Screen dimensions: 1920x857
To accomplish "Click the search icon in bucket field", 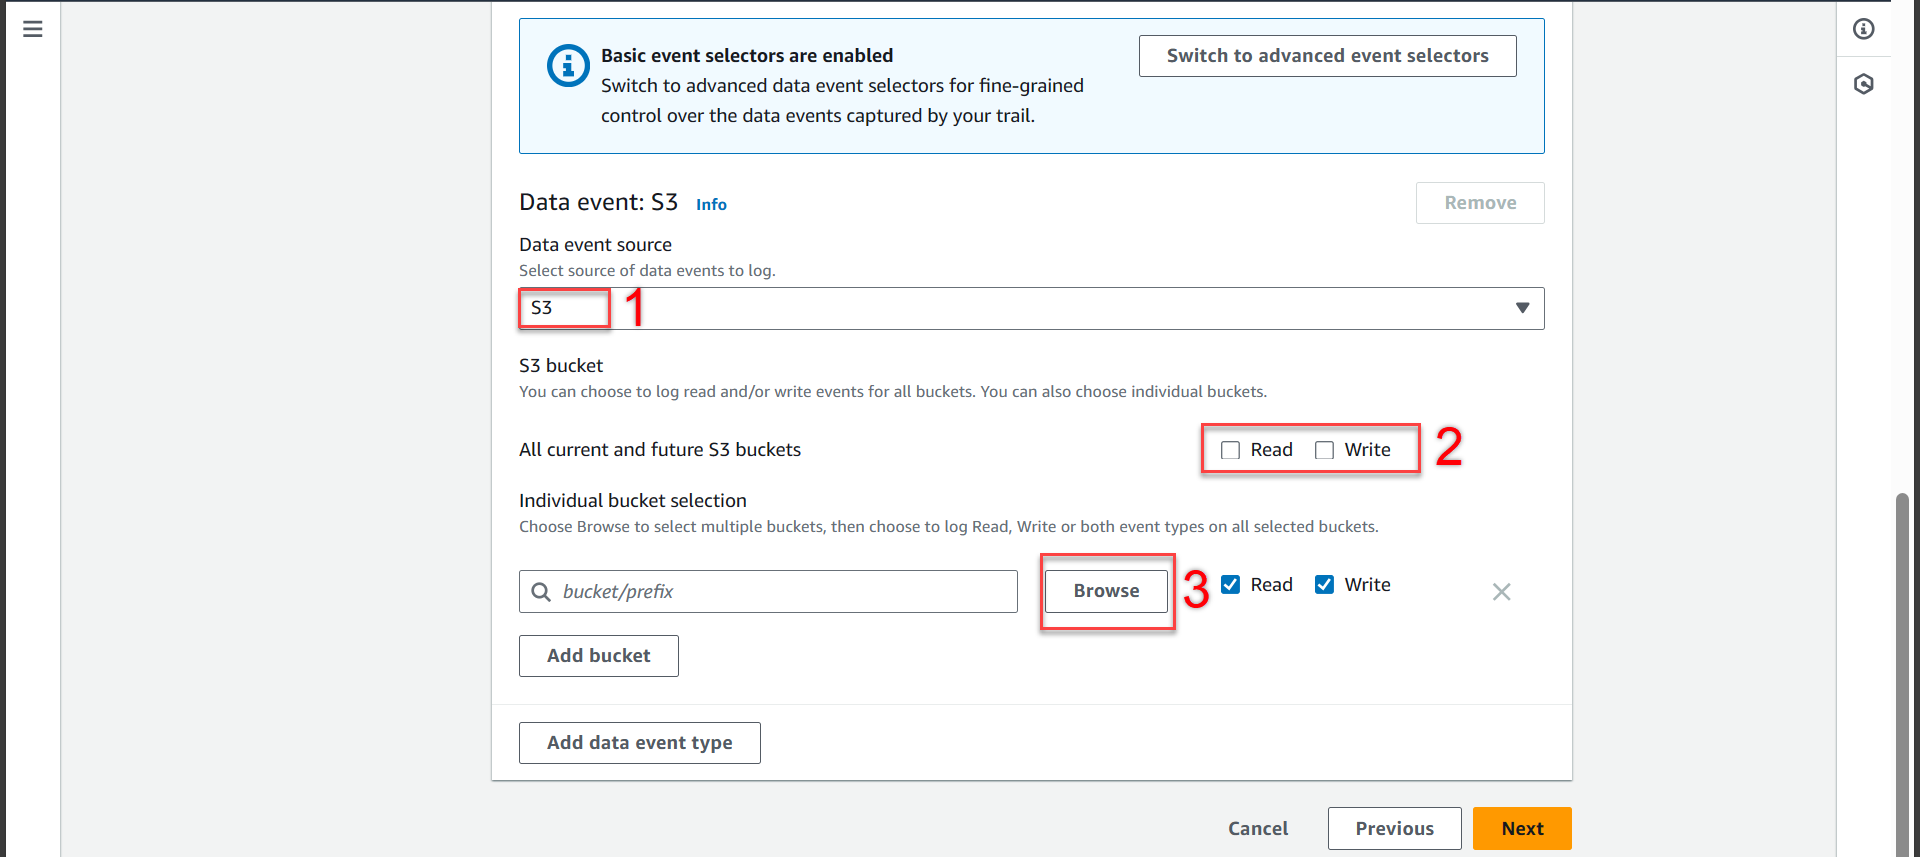I will pyautogui.click(x=541, y=592).
